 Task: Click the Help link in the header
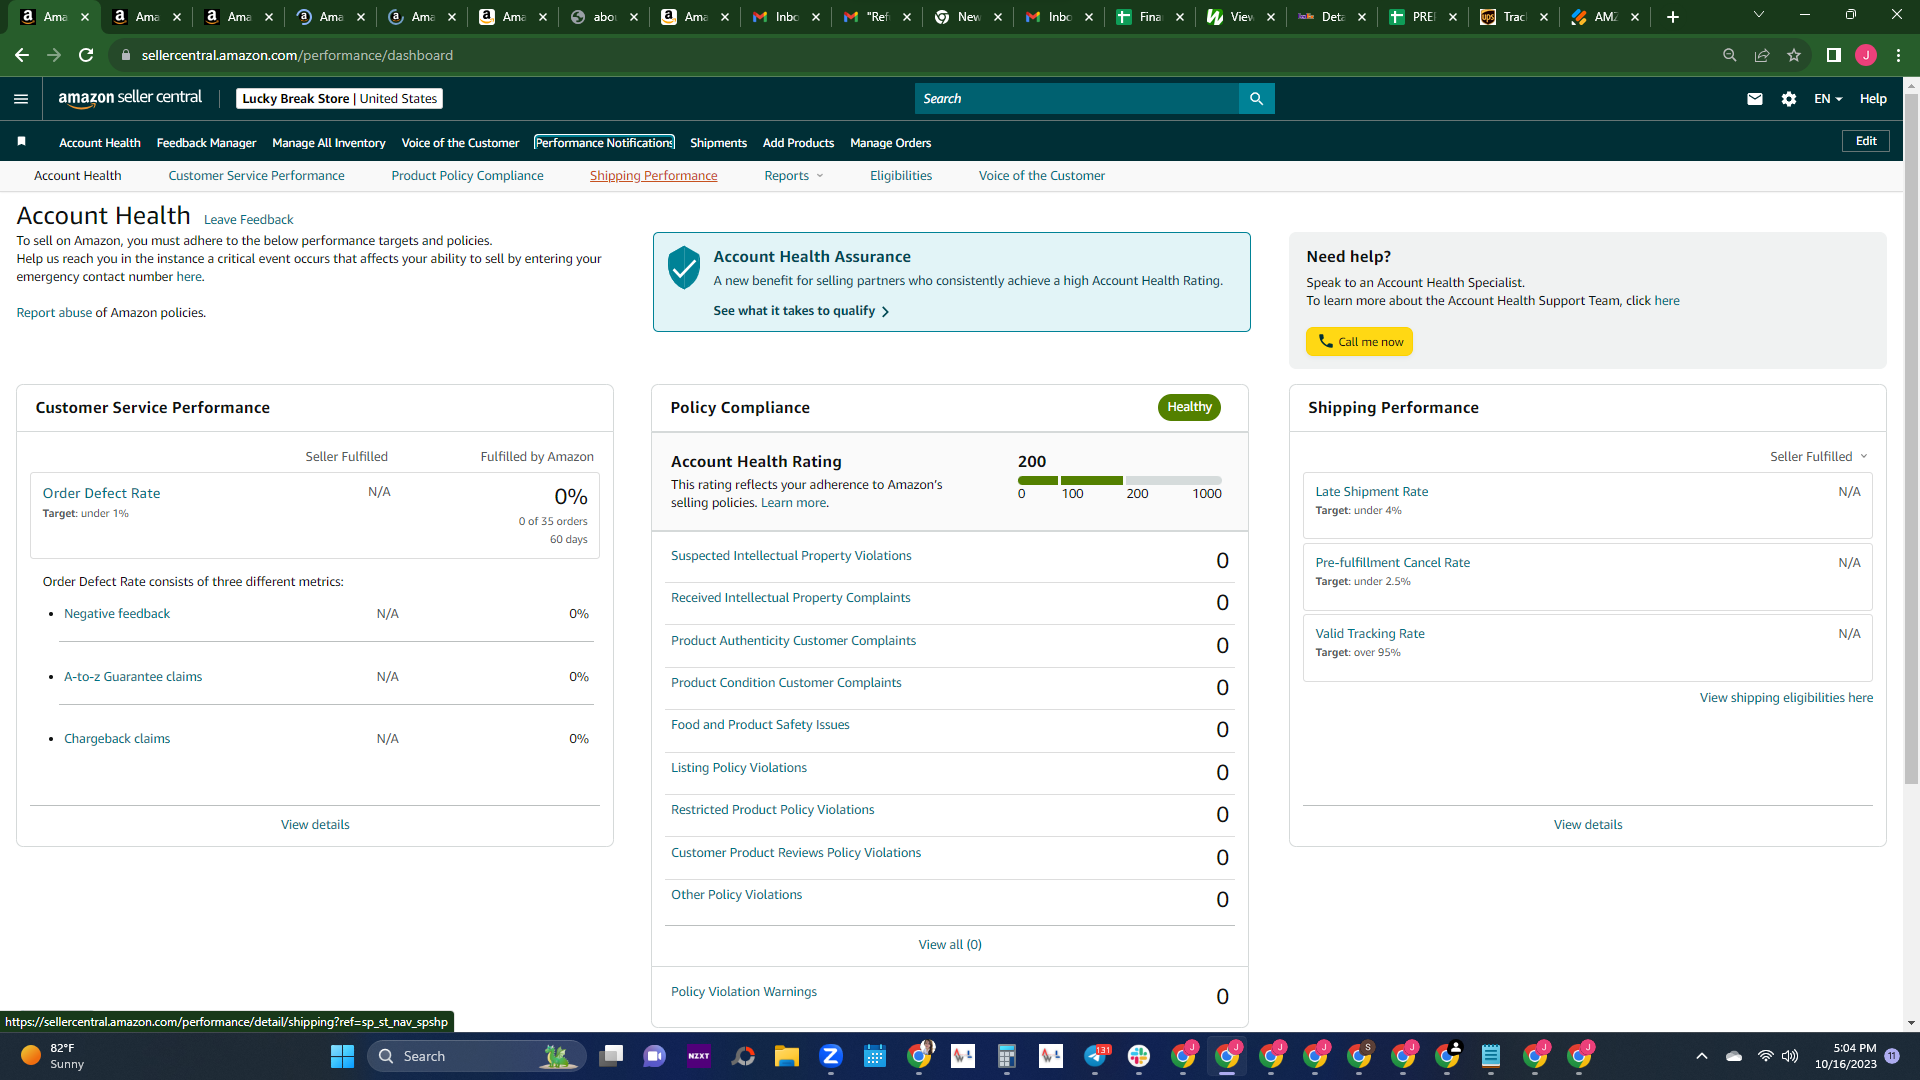tap(1873, 98)
